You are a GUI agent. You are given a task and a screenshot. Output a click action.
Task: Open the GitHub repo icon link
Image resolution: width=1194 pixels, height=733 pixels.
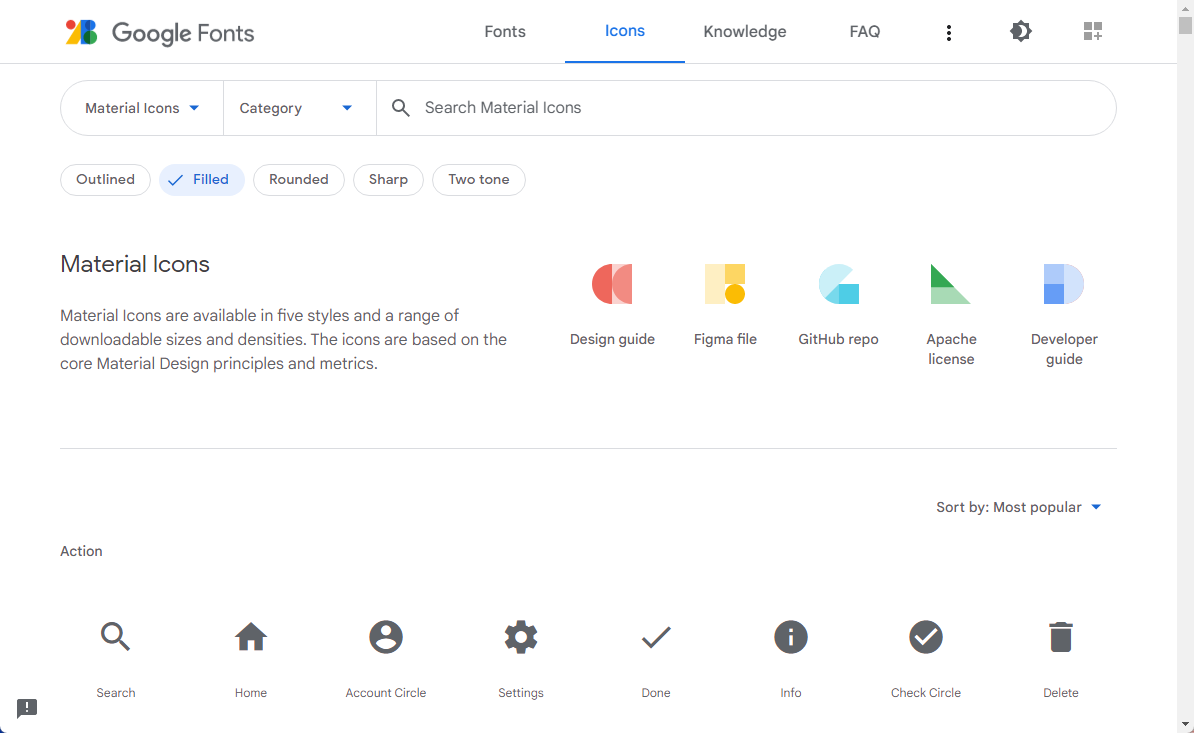tap(838, 284)
